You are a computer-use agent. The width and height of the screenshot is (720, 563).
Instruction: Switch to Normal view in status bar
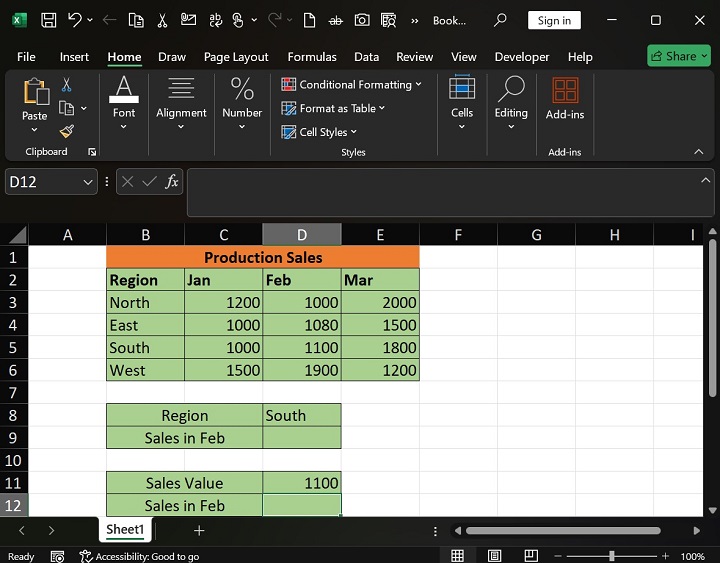tap(457, 556)
